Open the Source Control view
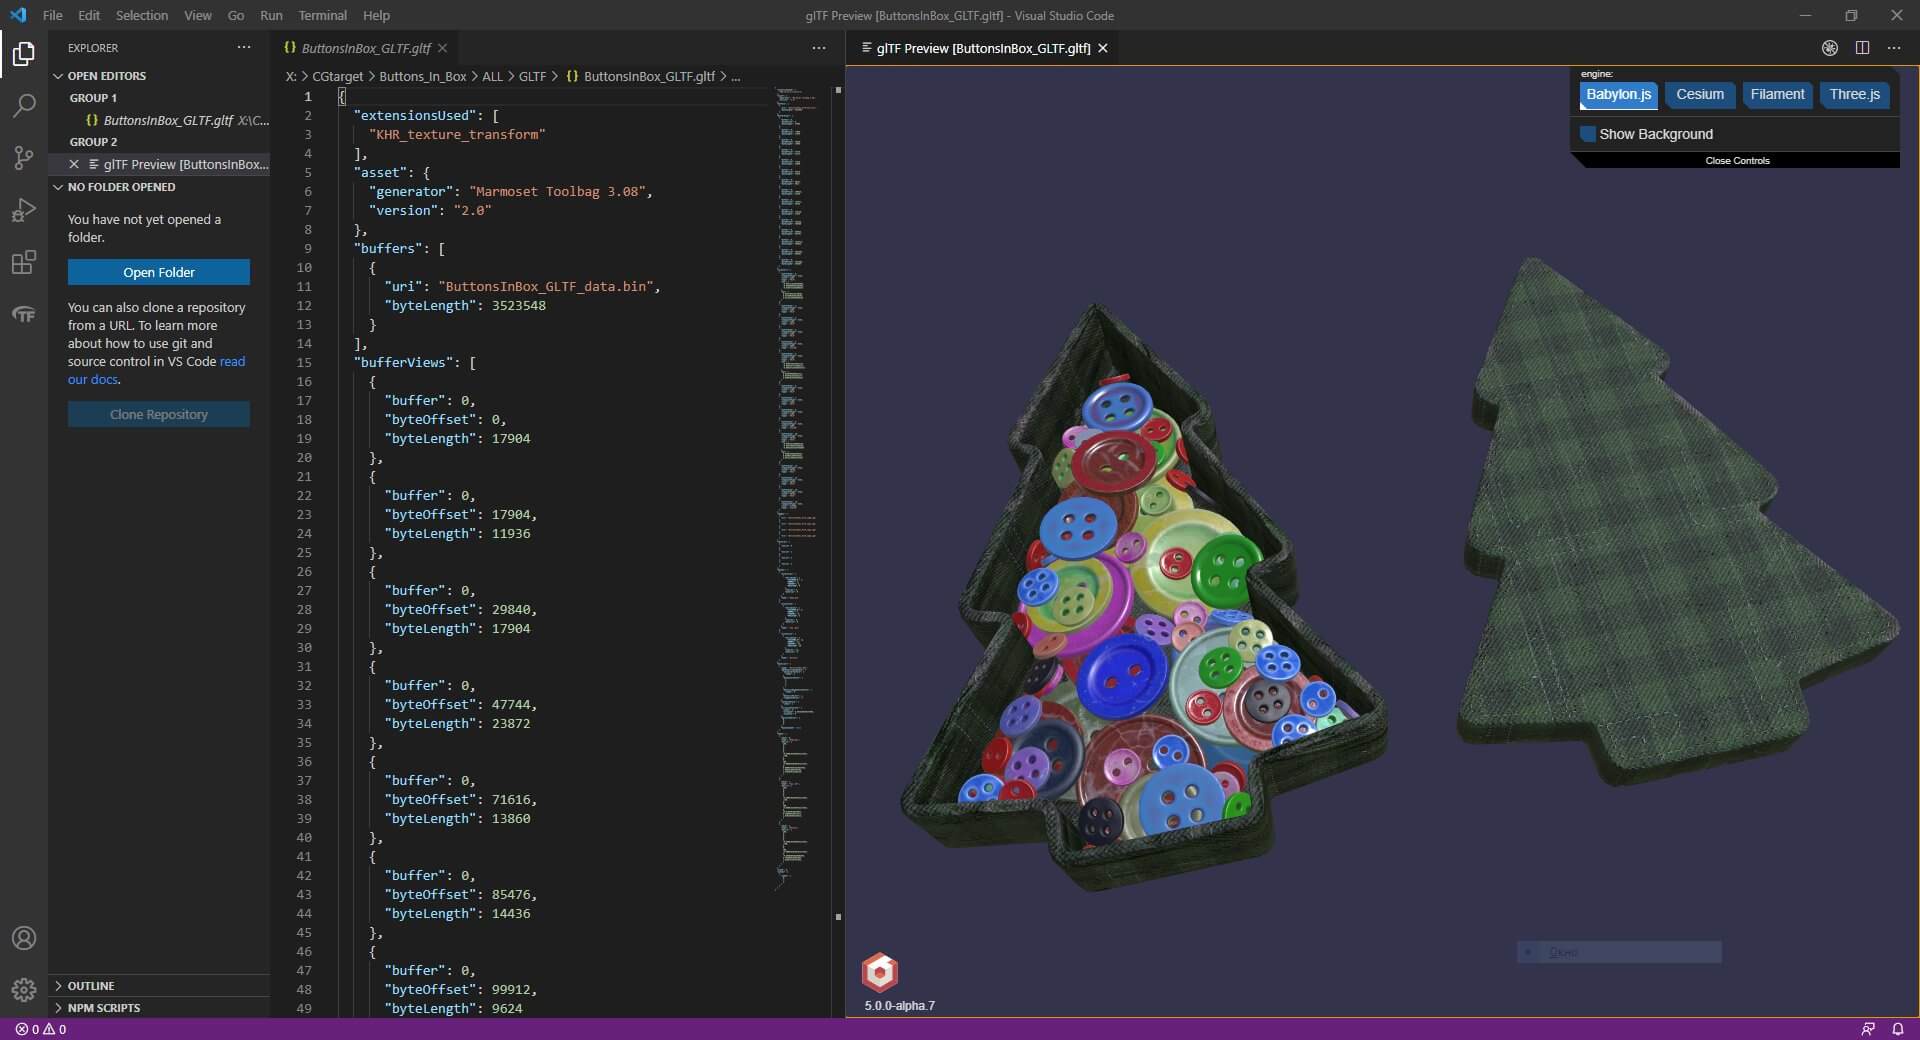This screenshot has height=1040, width=1920. (x=24, y=158)
